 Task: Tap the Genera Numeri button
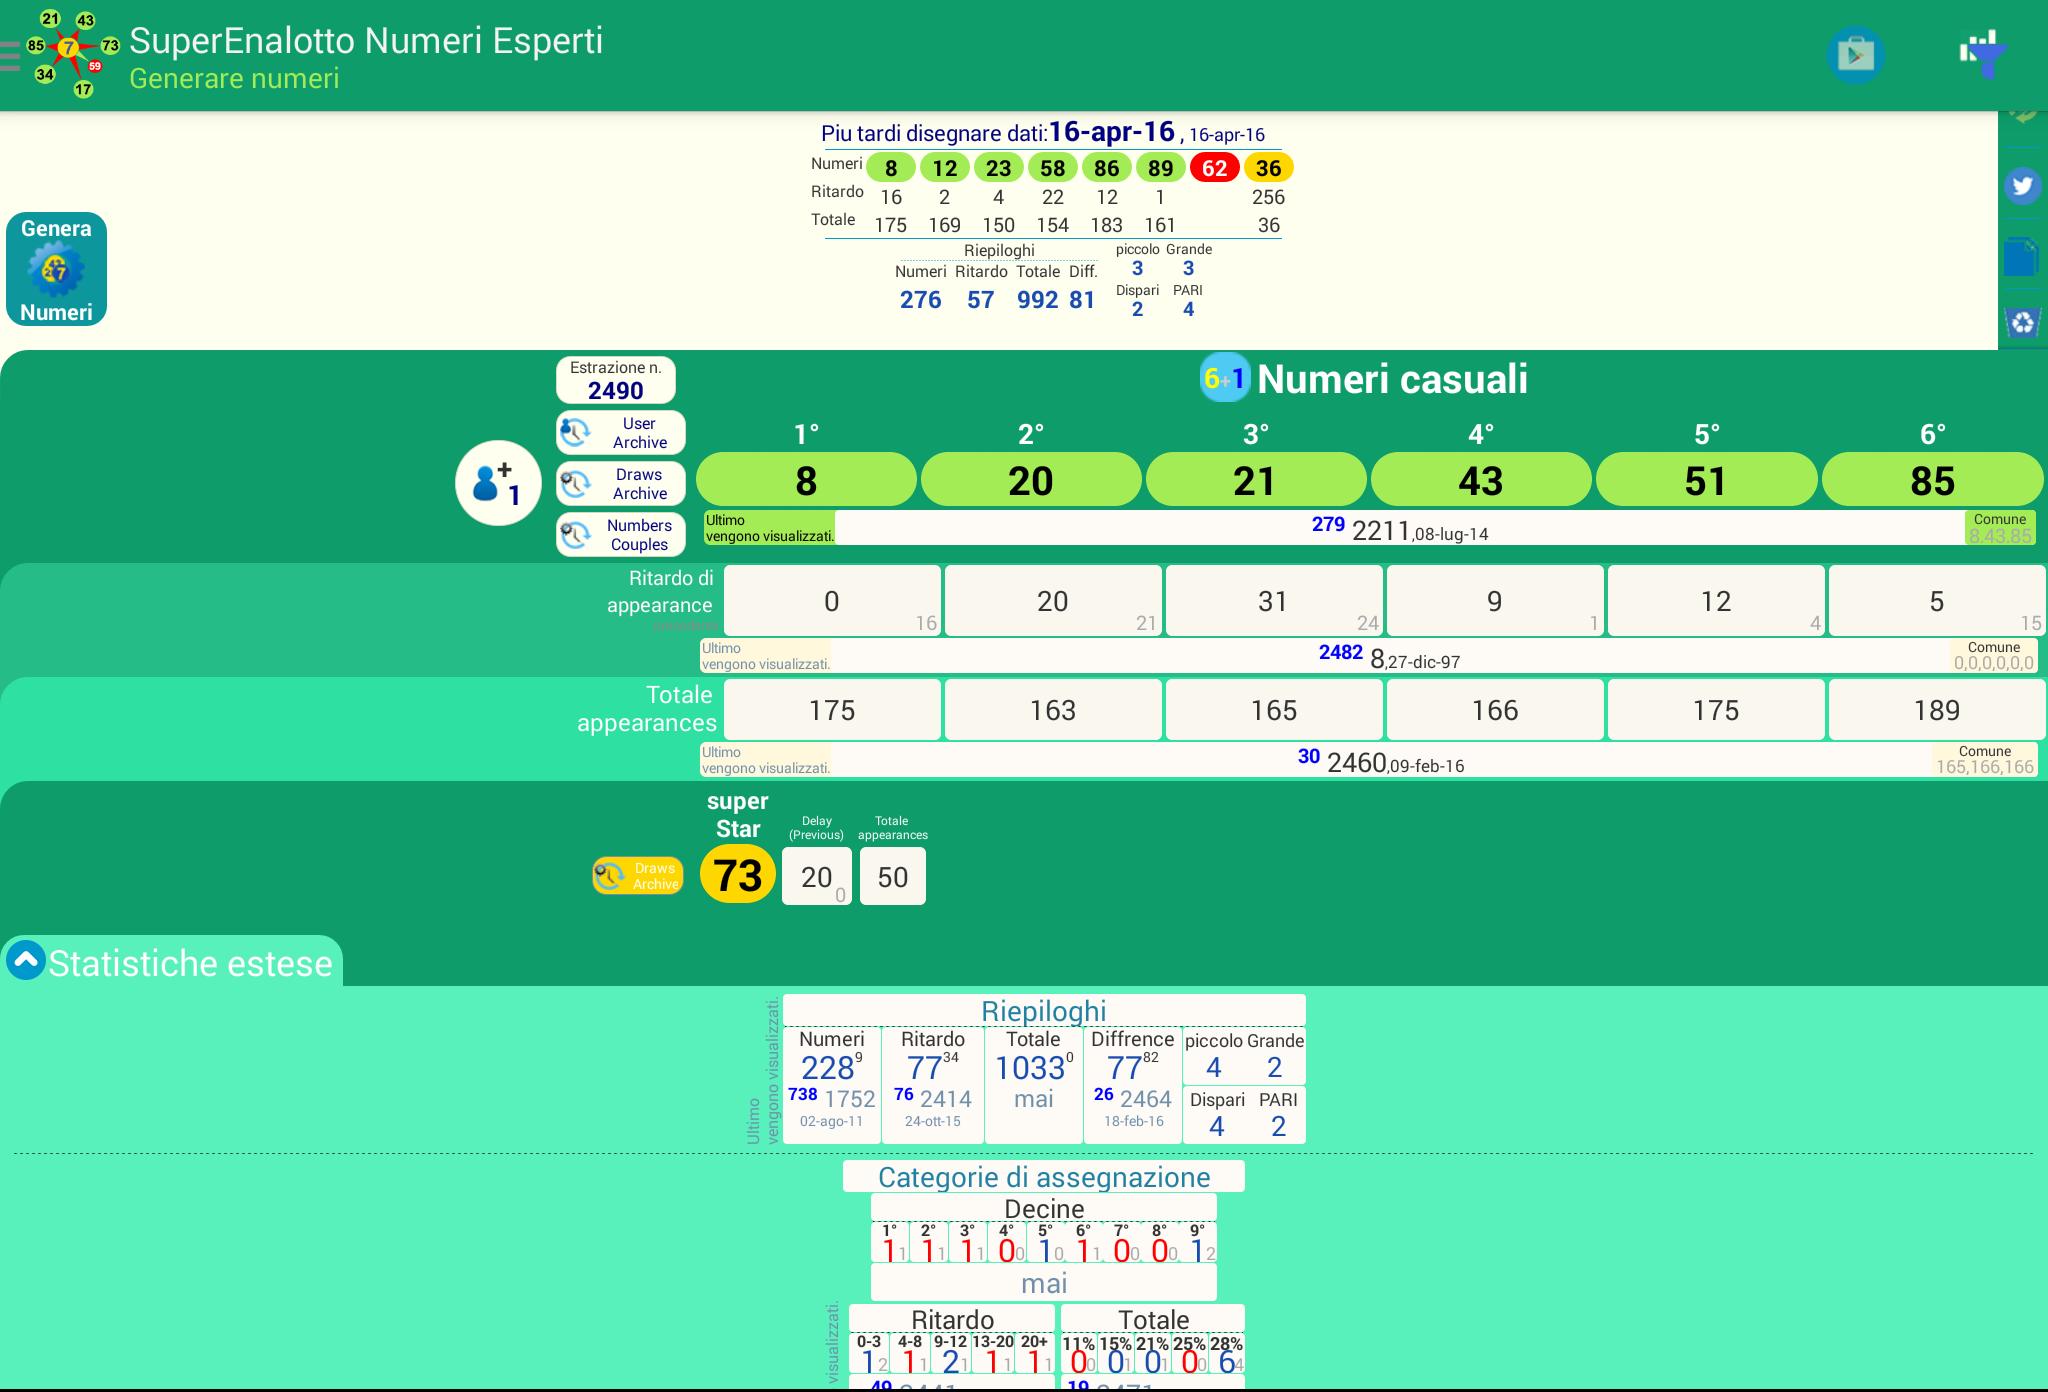pyautogui.click(x=56, y=269)
